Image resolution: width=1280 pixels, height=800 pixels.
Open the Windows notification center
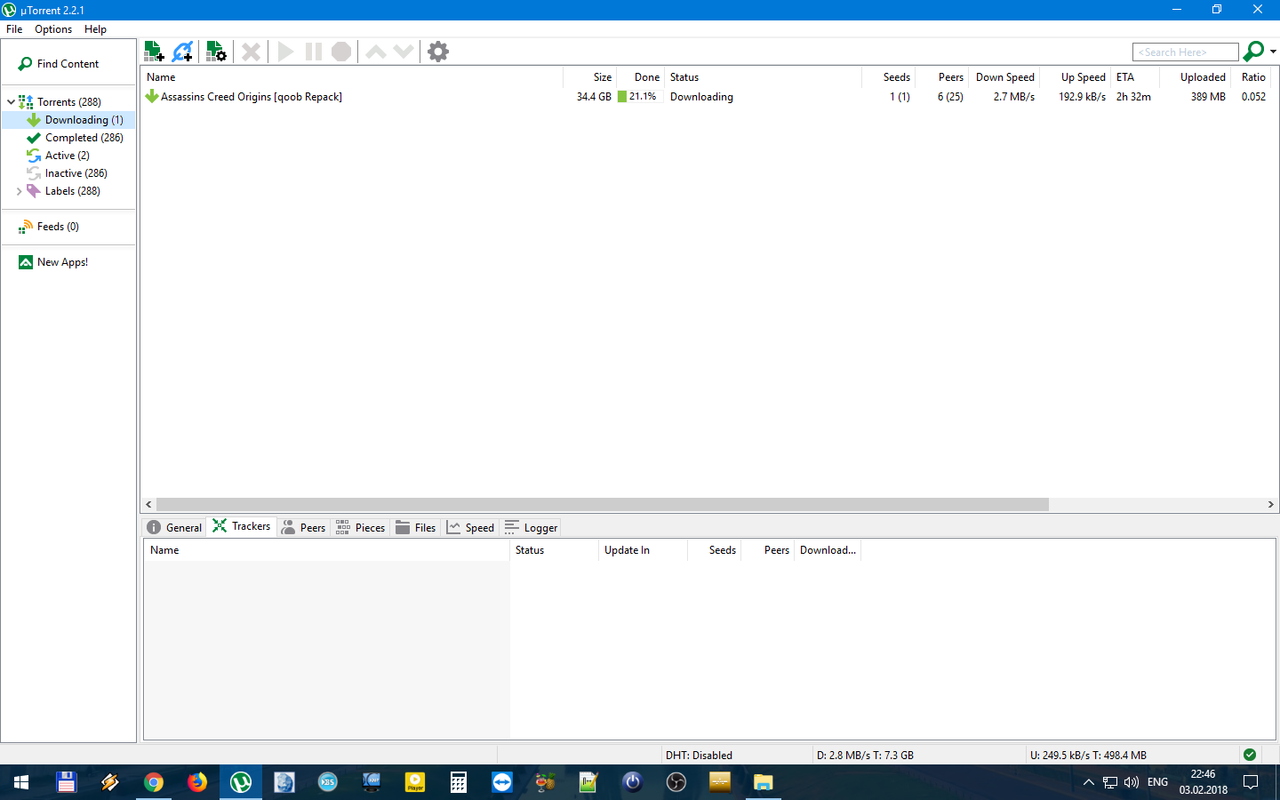[1251, 782]
